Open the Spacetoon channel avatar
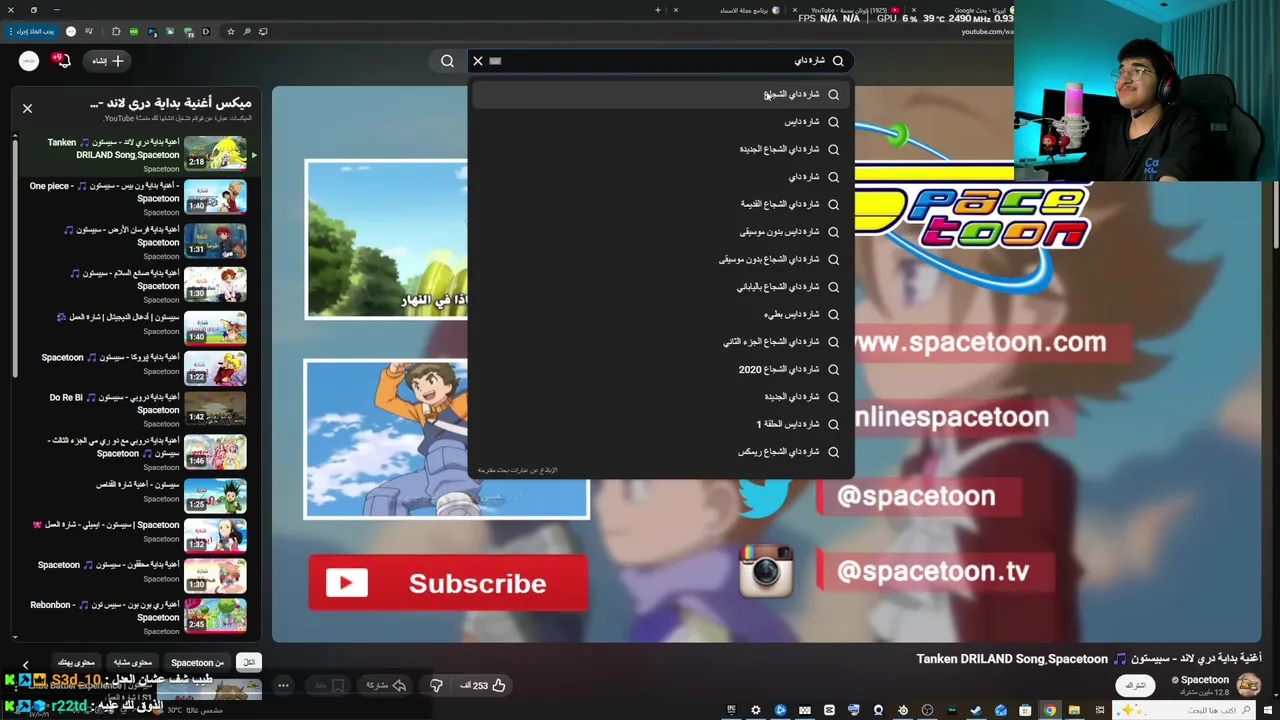The width and height of the screenshot is (1280, 720). pyautogui.click(x=1248, y=685)
